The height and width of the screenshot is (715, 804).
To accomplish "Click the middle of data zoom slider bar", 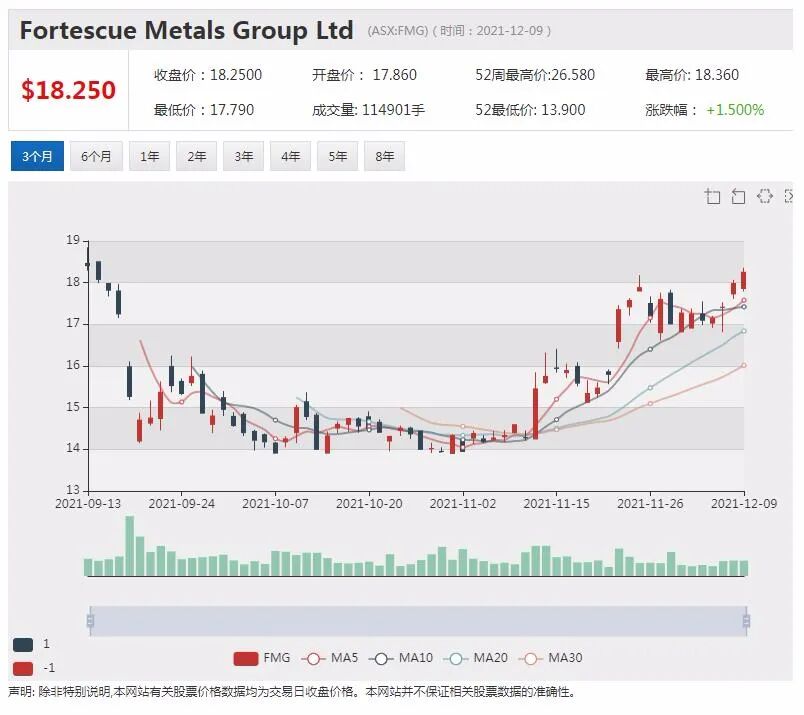I will 418,621.
